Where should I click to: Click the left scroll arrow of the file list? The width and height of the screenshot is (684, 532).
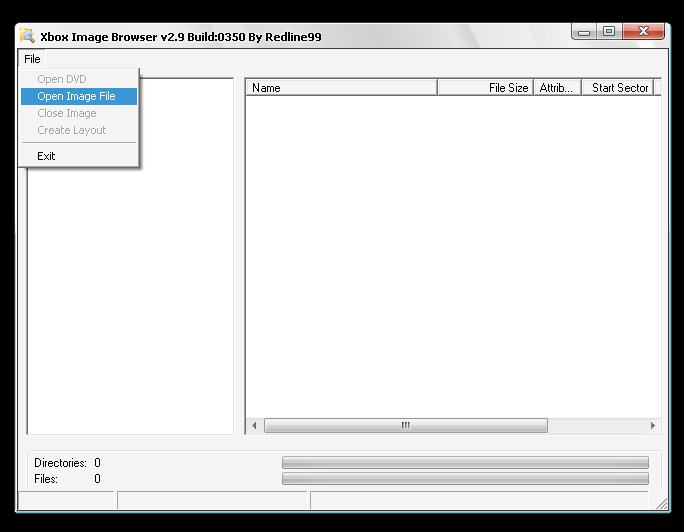click(254, 425)
